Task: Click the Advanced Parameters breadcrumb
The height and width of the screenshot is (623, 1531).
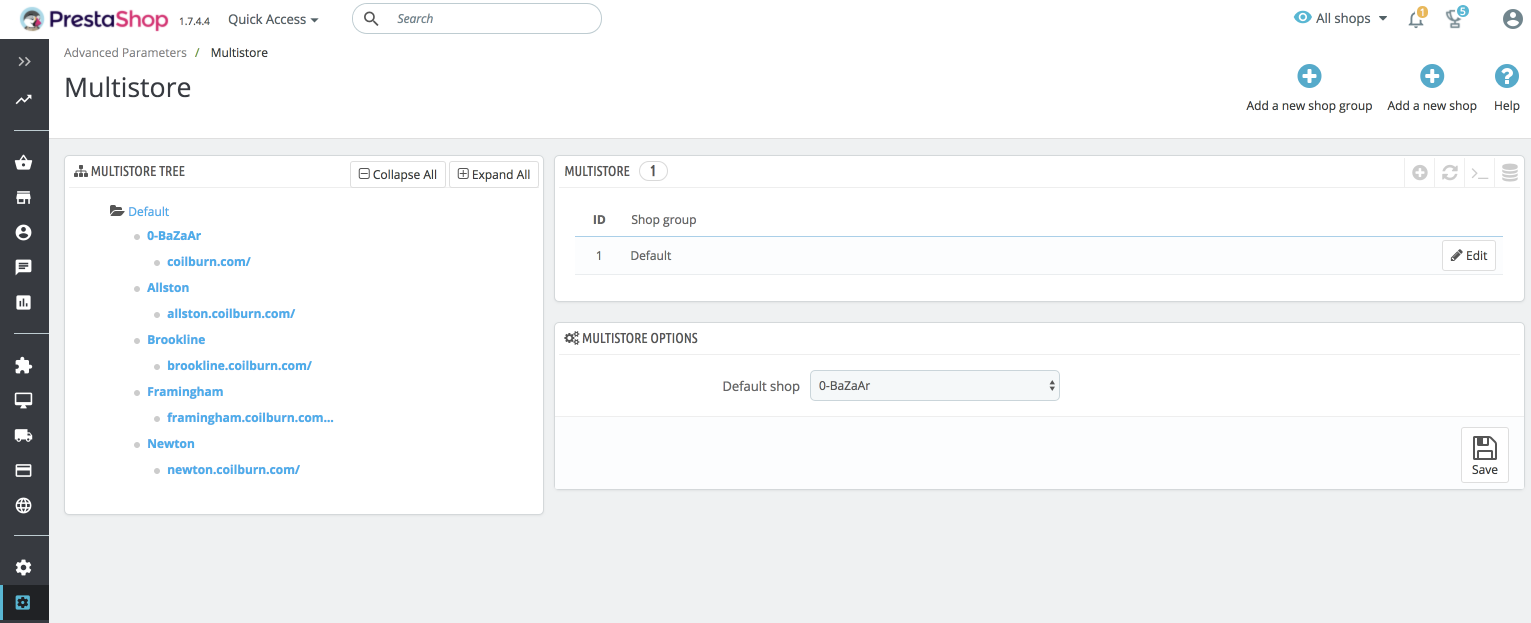Action: pos(125,52)
